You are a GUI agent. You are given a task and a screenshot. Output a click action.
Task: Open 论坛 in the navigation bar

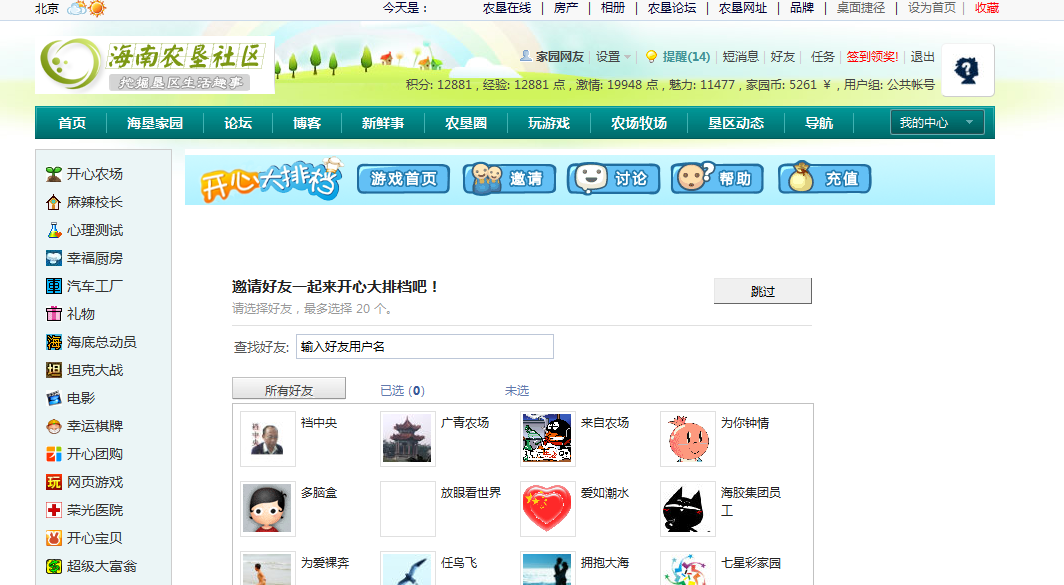pos(238,123)
